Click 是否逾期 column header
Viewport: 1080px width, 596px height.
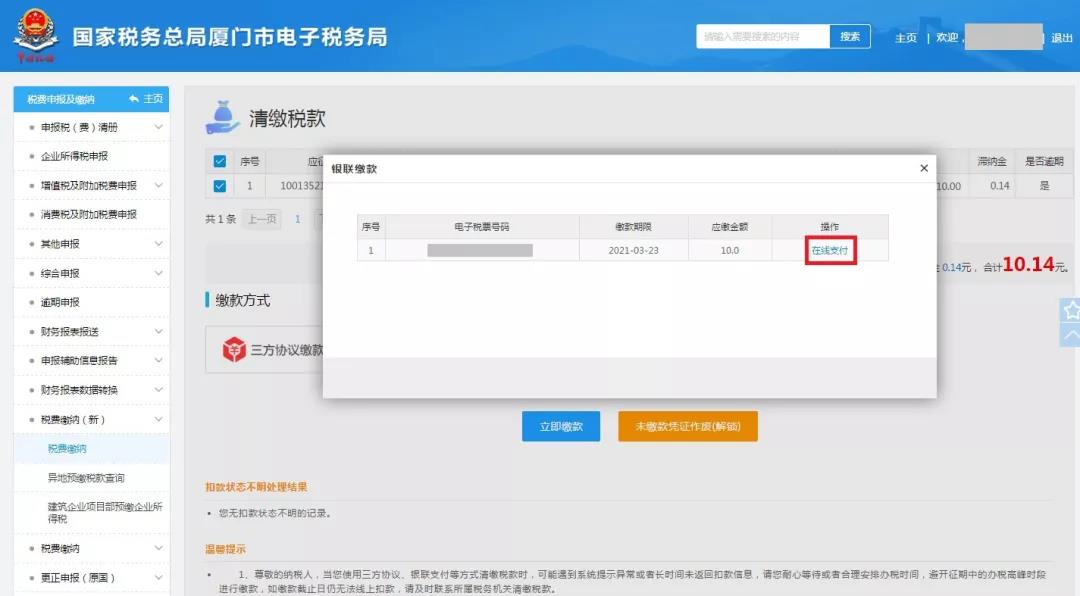click(x=1044, y=161)
